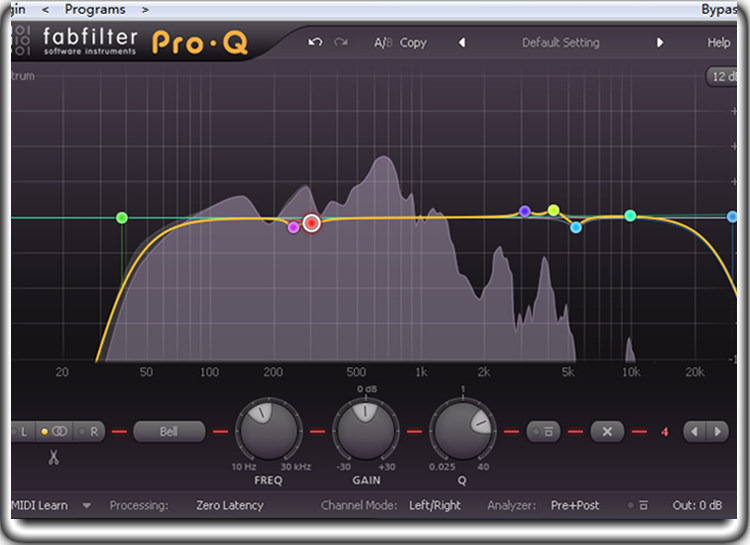This screenshot has width=750, height=545.
Task: Set band to stereo linked channel mode
Action: coord(55,432)
